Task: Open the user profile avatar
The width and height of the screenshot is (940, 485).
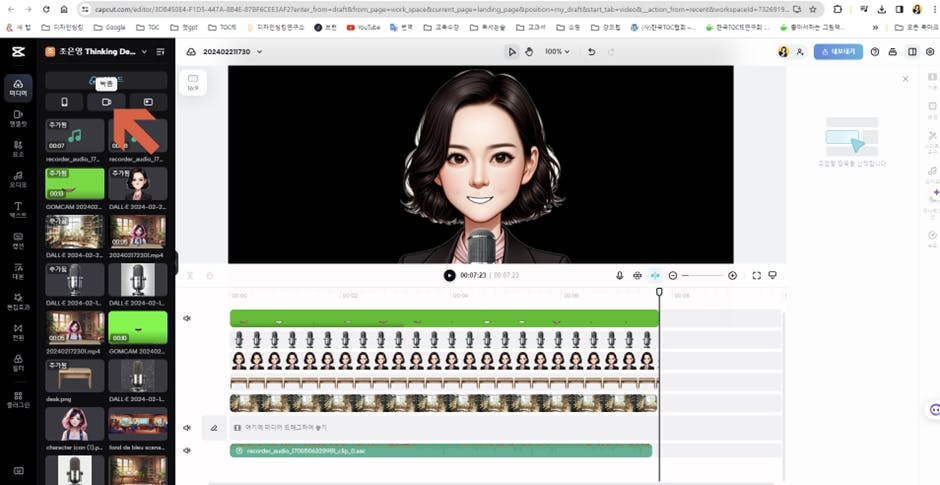Action: coord(783,52)
